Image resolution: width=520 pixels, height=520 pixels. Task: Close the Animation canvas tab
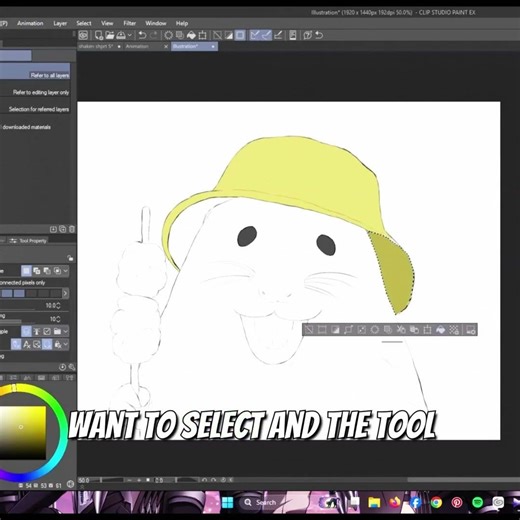[x=166, y=47]
